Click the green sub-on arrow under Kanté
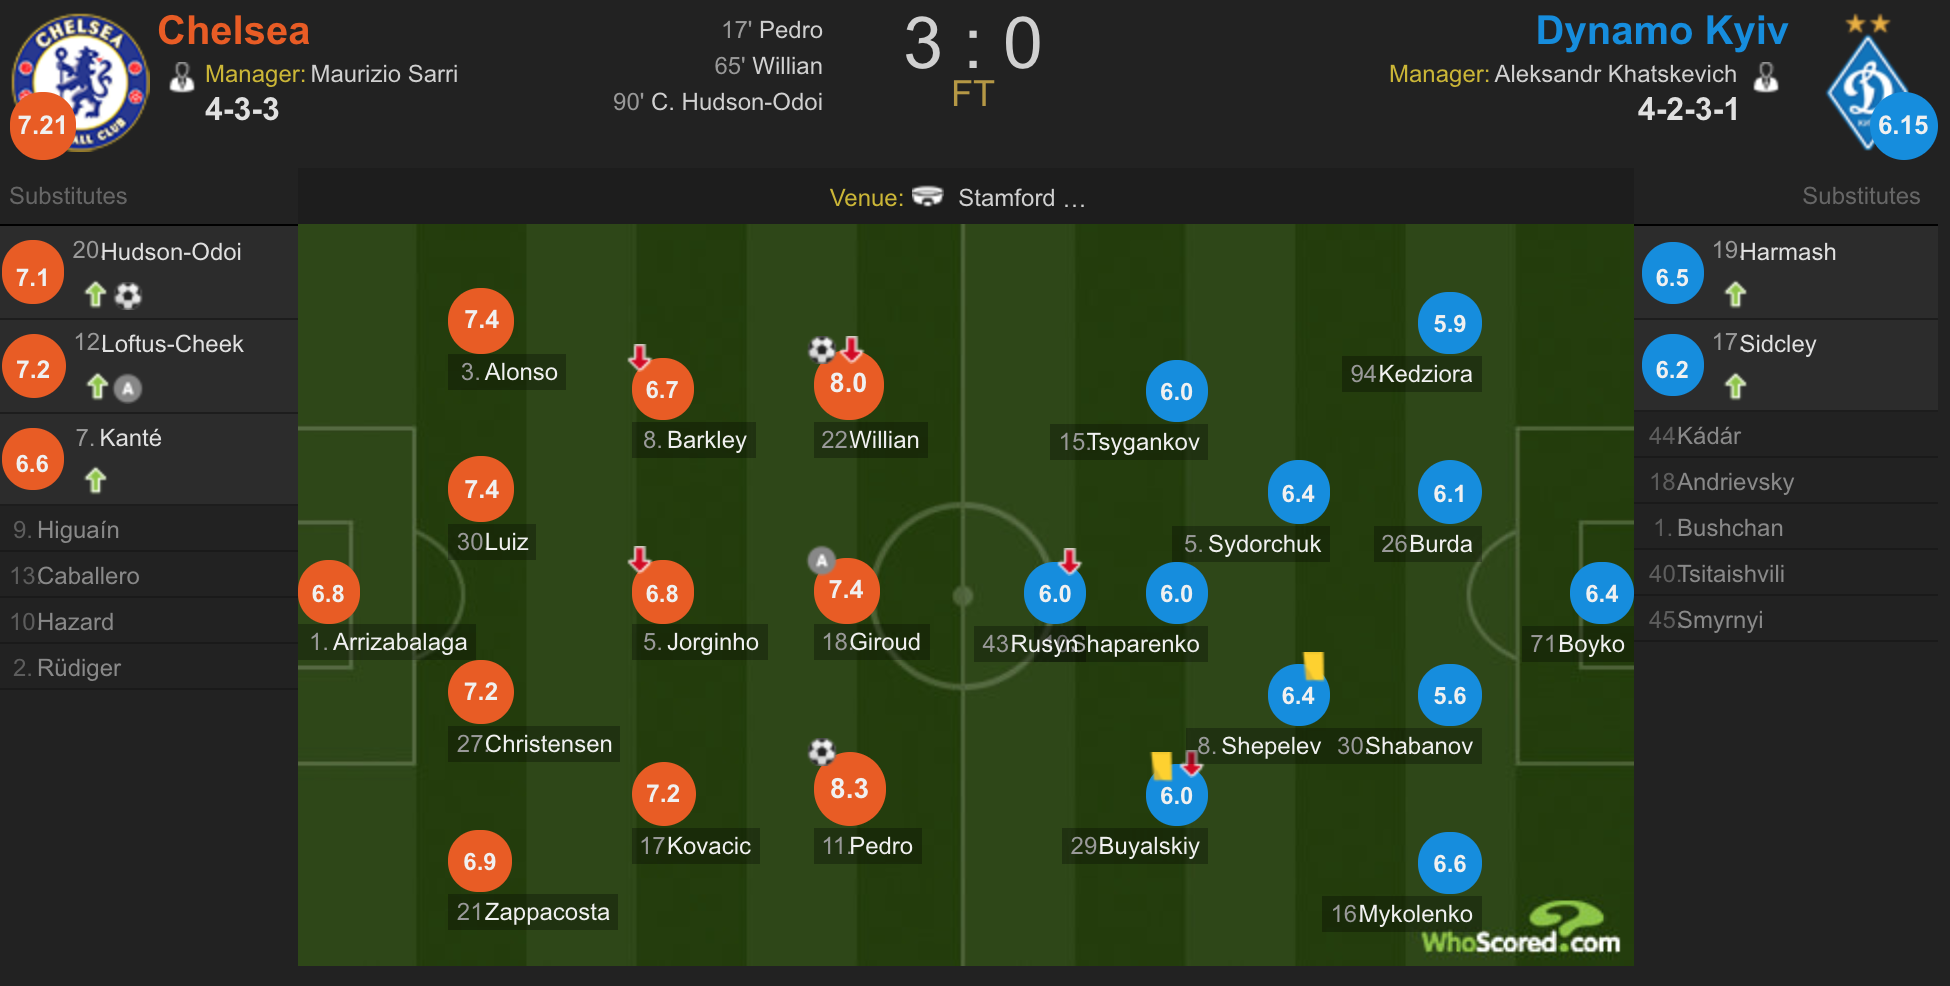 tap(96, 481)
